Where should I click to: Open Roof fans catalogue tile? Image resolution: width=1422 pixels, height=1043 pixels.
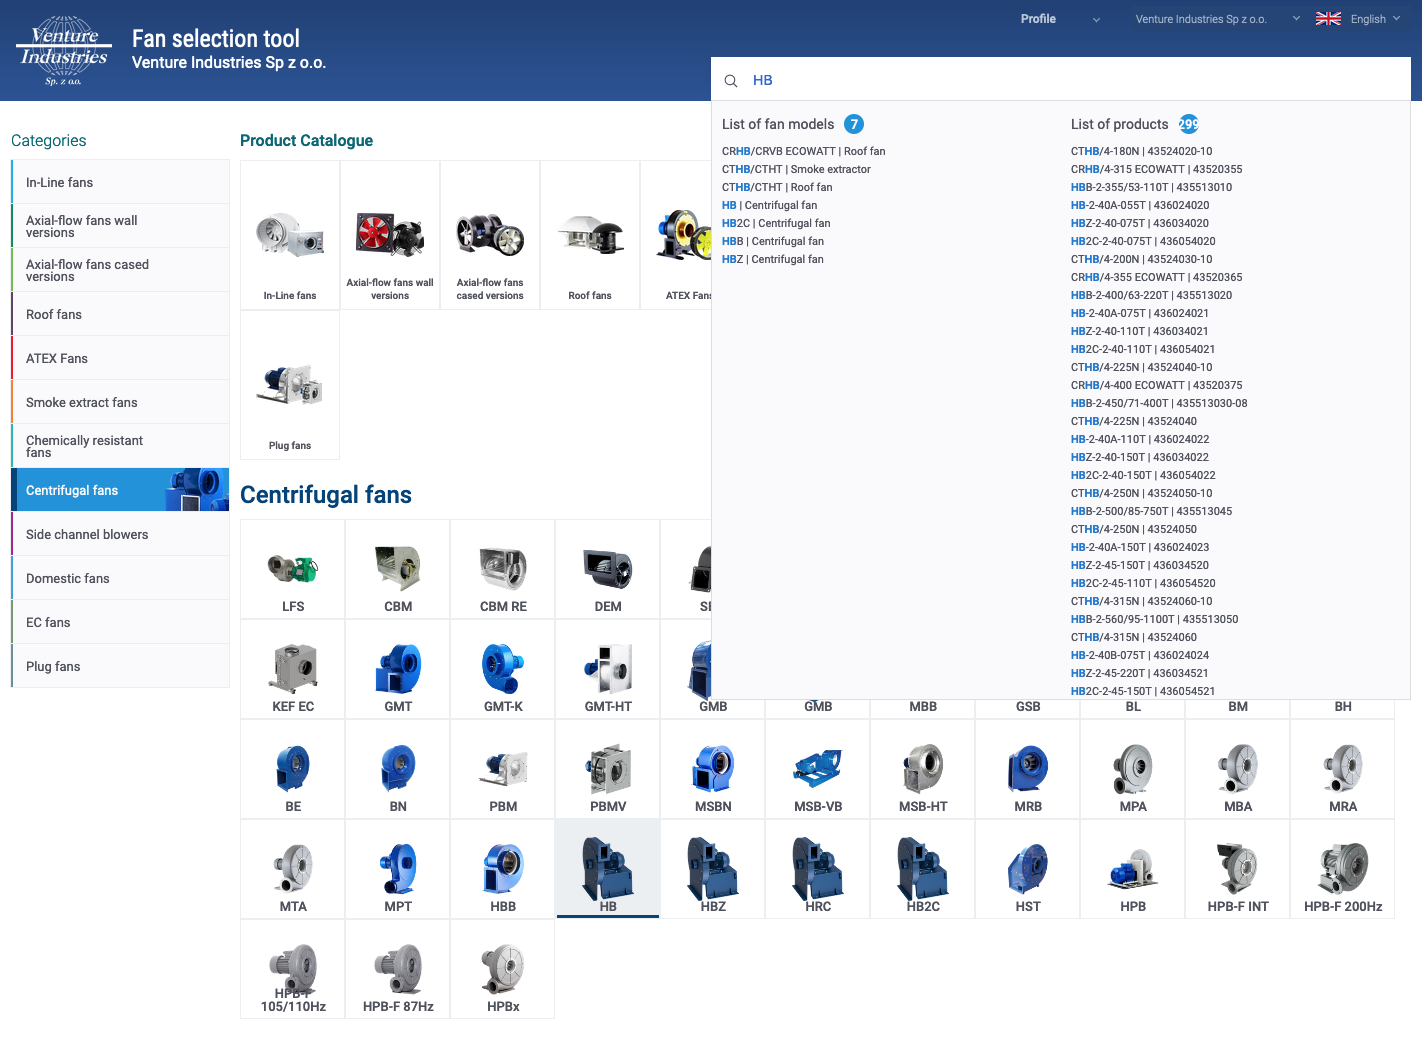[590, 235]
